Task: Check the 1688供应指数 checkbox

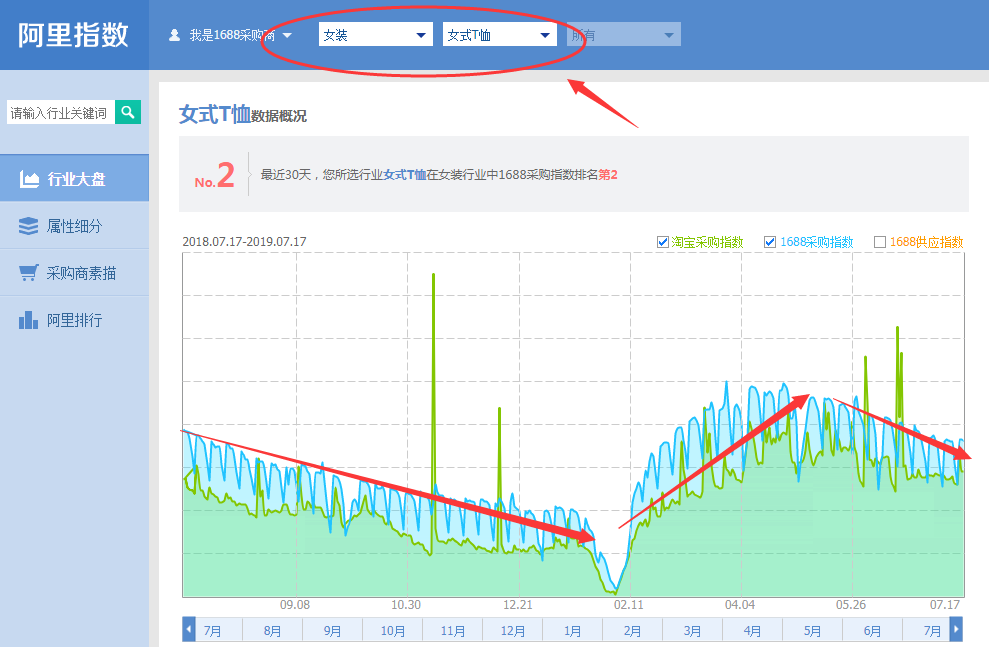Action: click(880, 242)
